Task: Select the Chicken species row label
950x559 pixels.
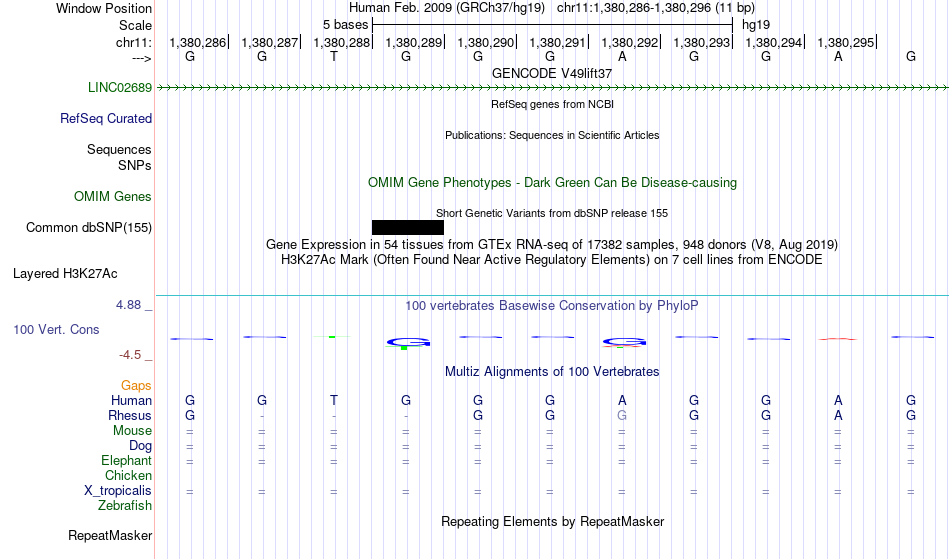Action: click(128, 476)
